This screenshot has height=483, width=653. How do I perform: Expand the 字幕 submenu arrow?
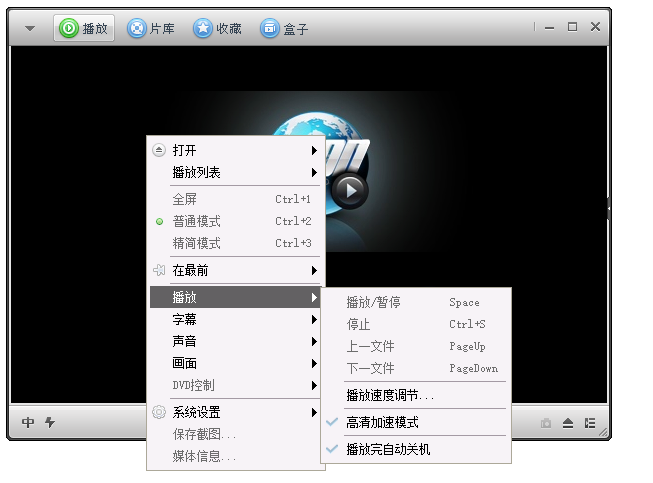click(314, 319)
